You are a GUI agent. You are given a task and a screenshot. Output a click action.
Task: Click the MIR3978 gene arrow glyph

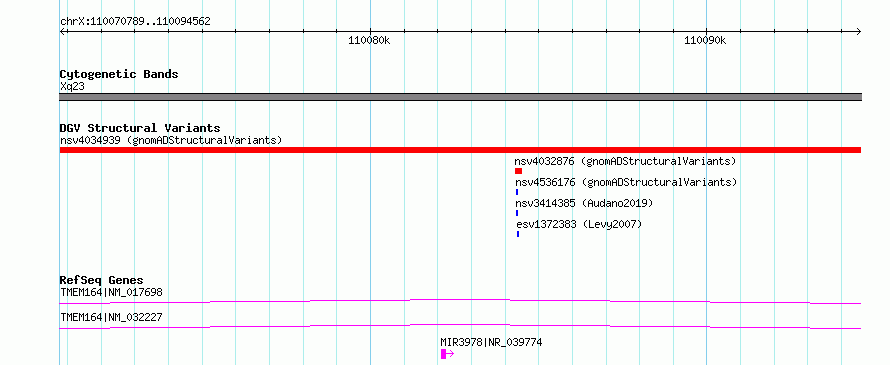tap(447, 354)
